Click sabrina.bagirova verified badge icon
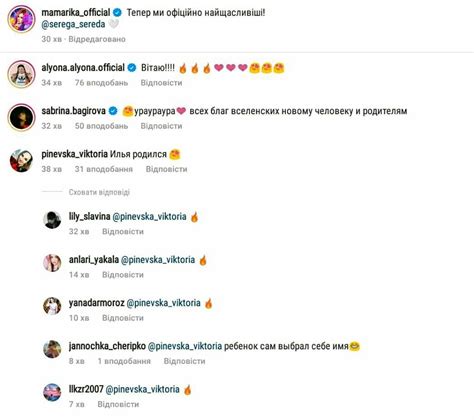474x420 pixels. click(x=113, y=111)
